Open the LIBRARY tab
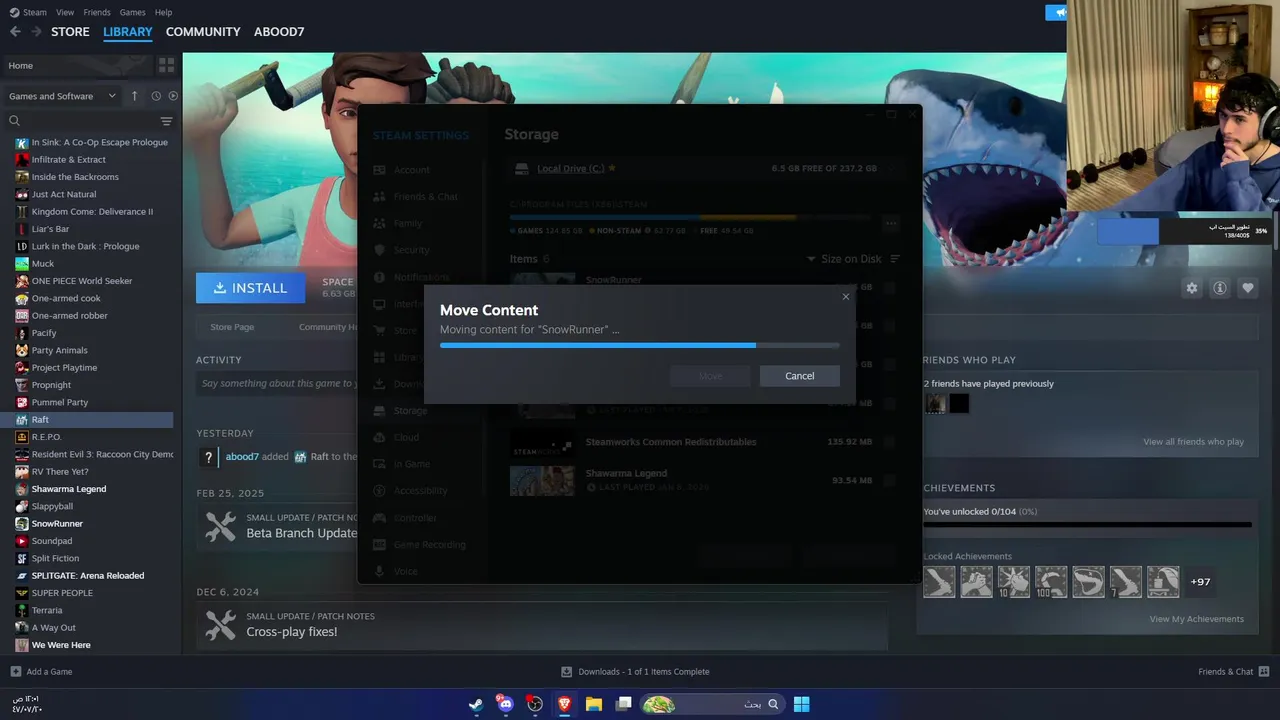This screenshot has width=1280, height=720. (x=128, y=32)
